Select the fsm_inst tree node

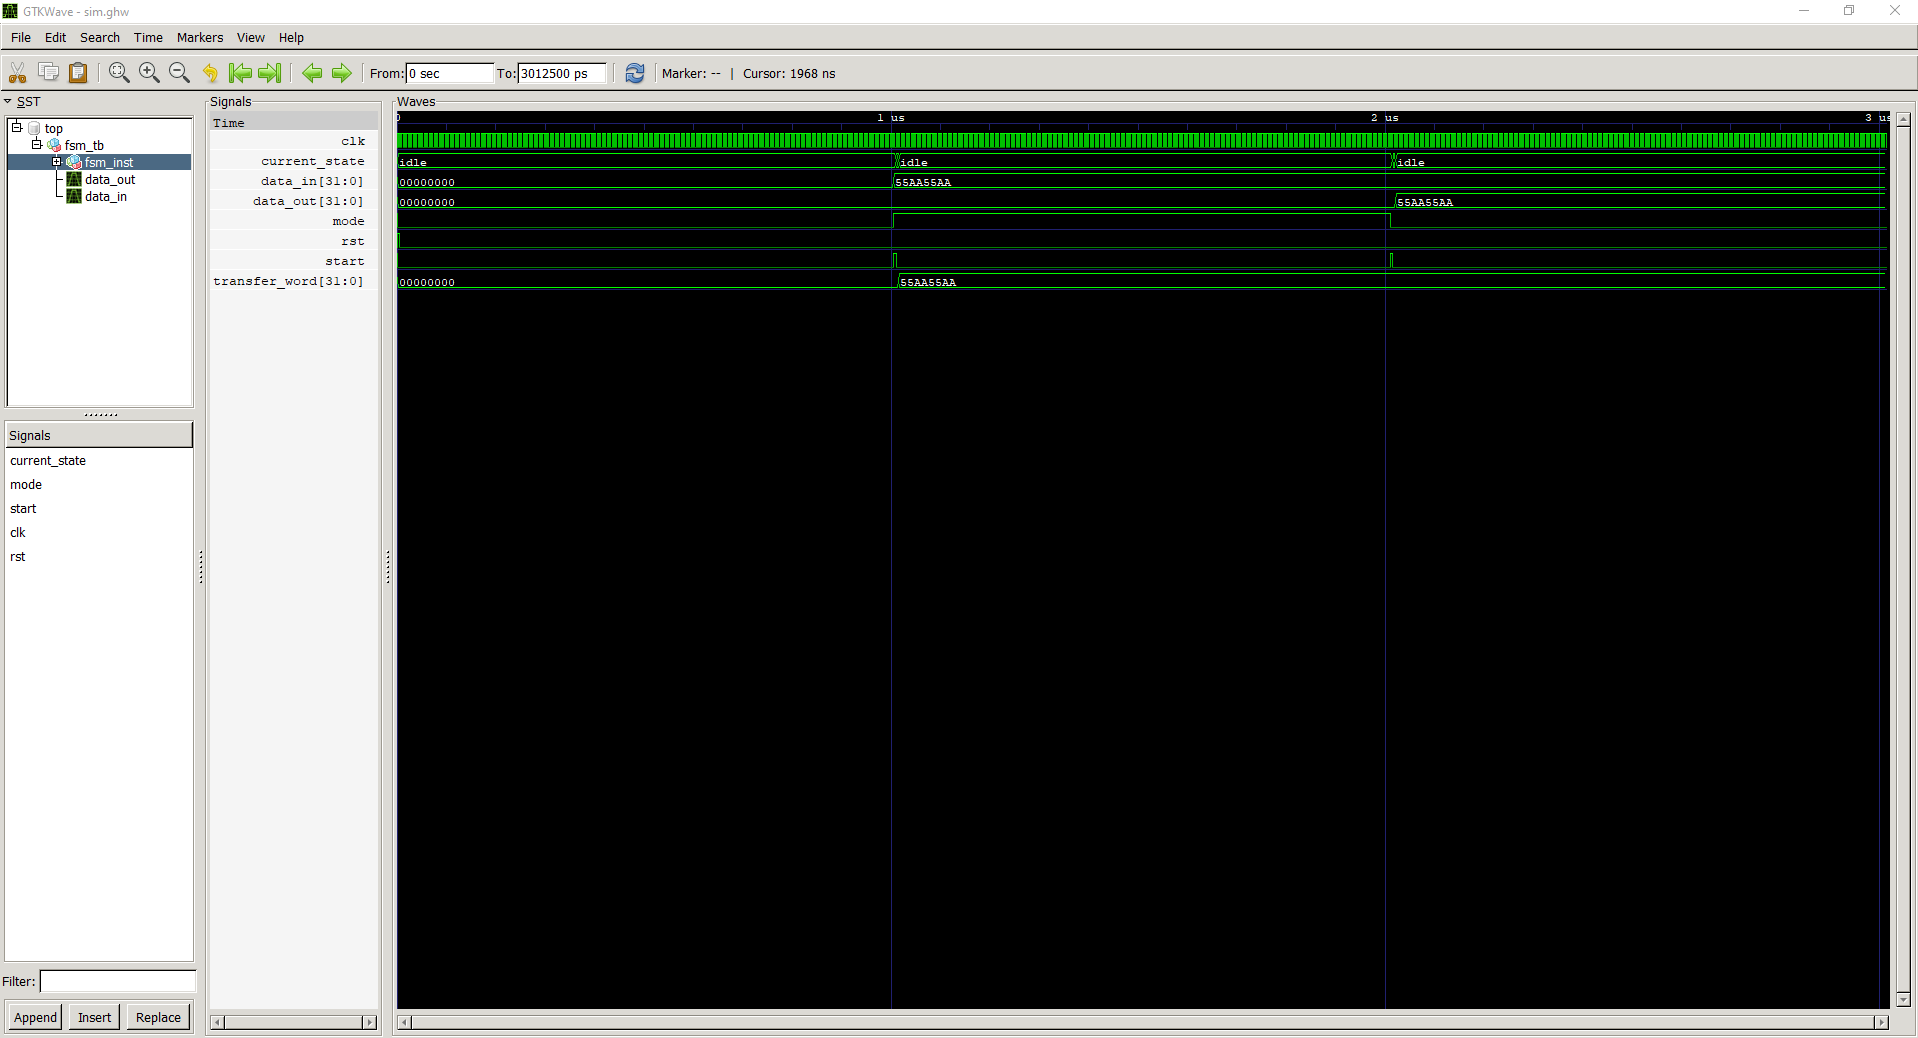click(x=108, y=162)
